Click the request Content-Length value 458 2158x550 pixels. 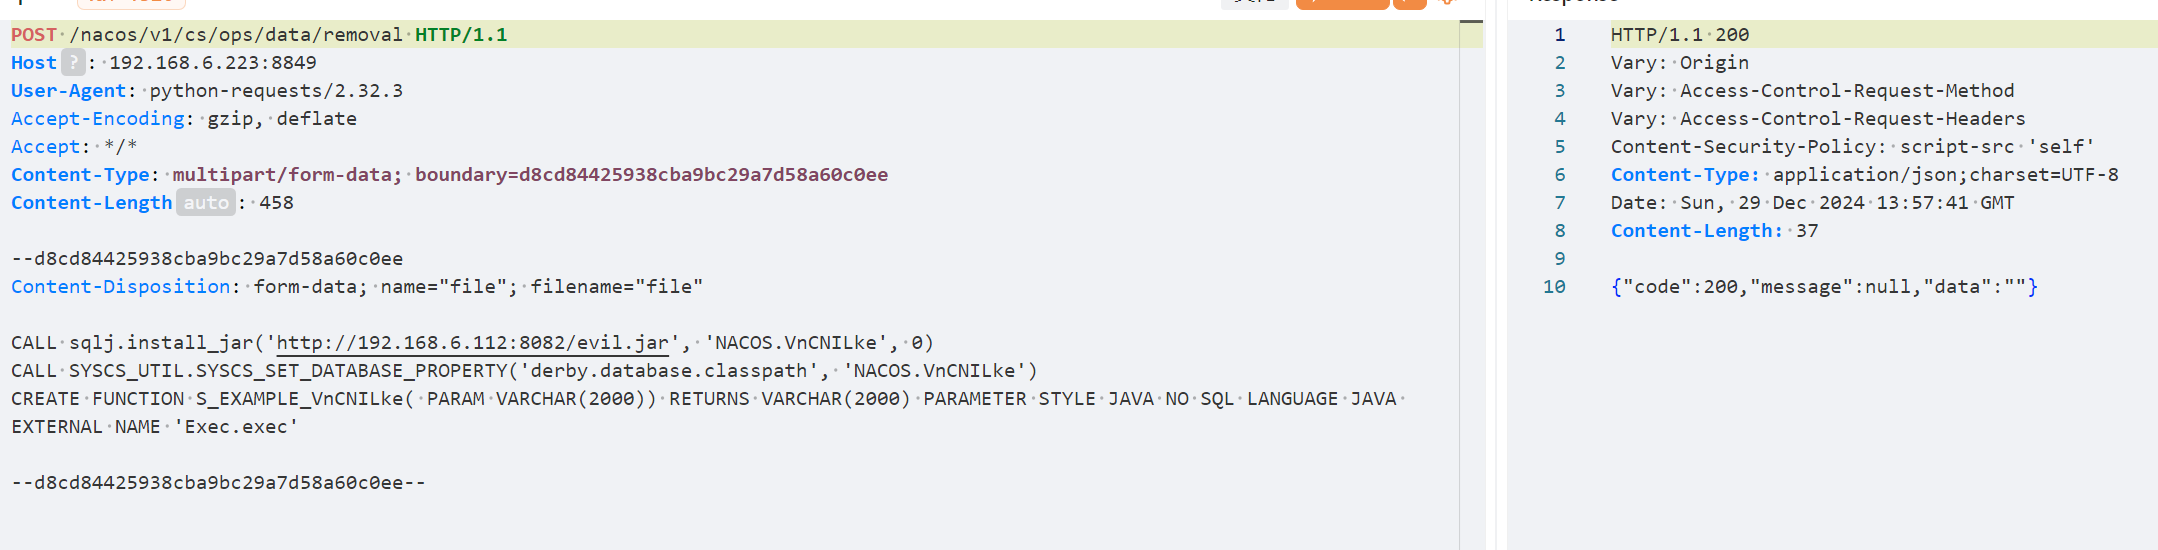coord(277,202)
